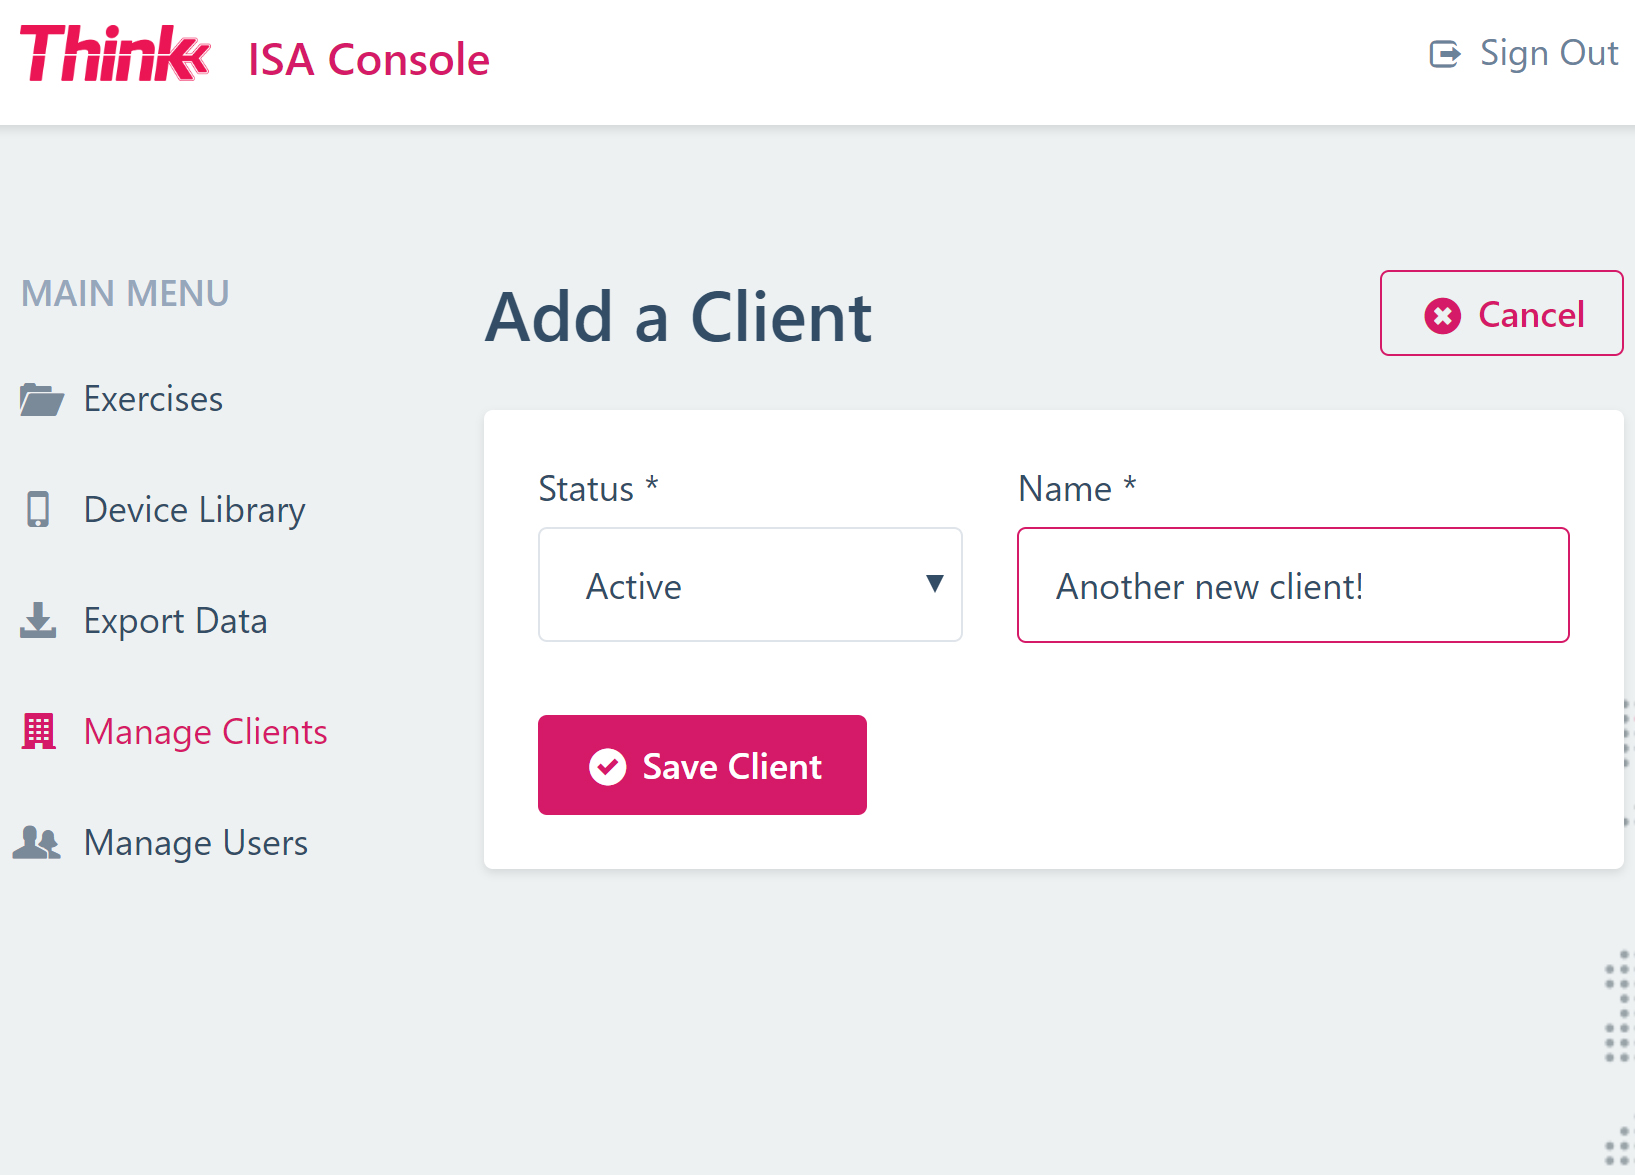Change Active status using its selector
The height and width of the screenshot is (1175, 1635).
point(749,585)
